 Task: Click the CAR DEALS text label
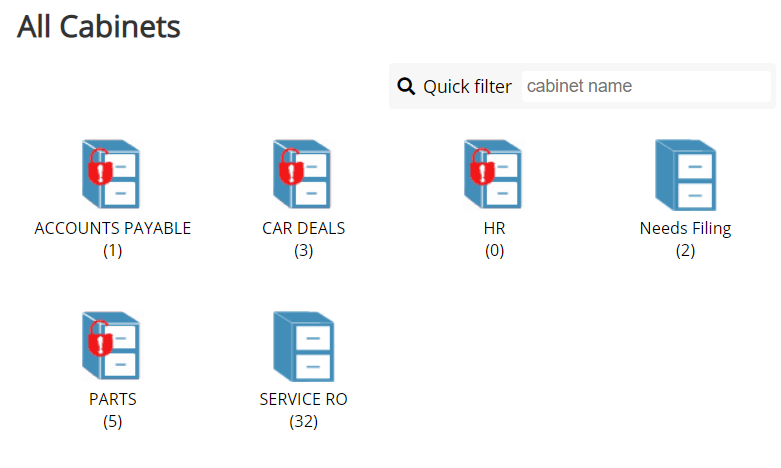[x=303, y=228]
